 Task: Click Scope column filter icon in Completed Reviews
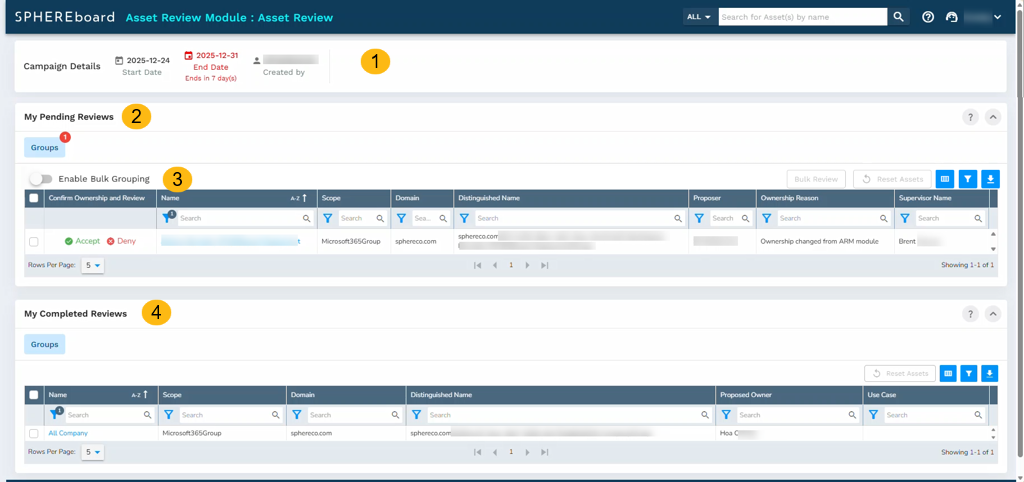(168, 415)
